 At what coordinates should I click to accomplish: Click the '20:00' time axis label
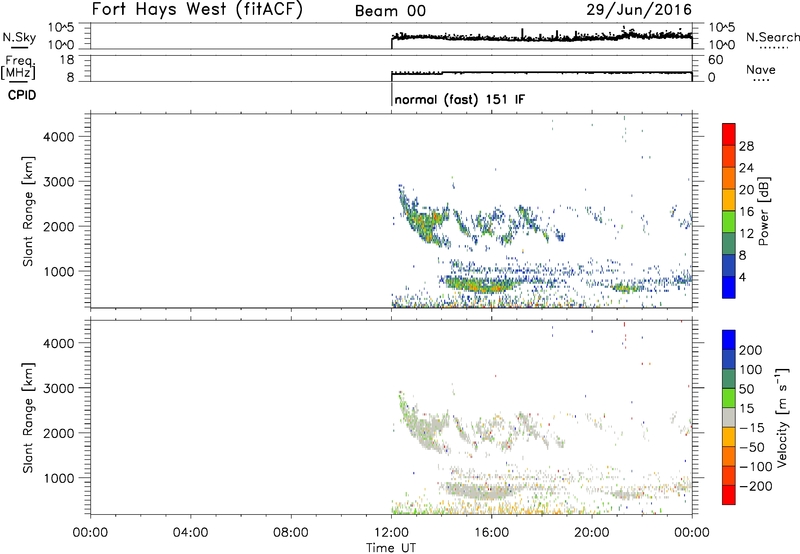(592, 533)
